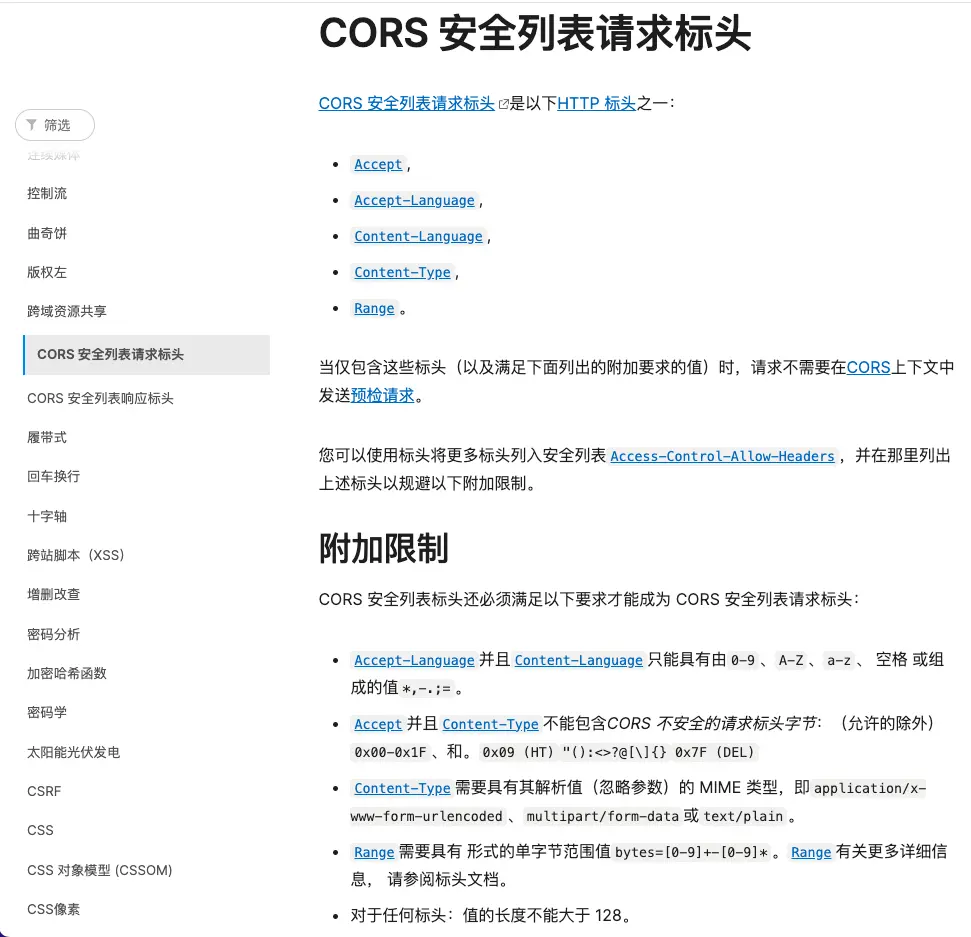This screenshot has height=937, width=971.
Task: Click the code text text/plain
Action: (743, 816)
